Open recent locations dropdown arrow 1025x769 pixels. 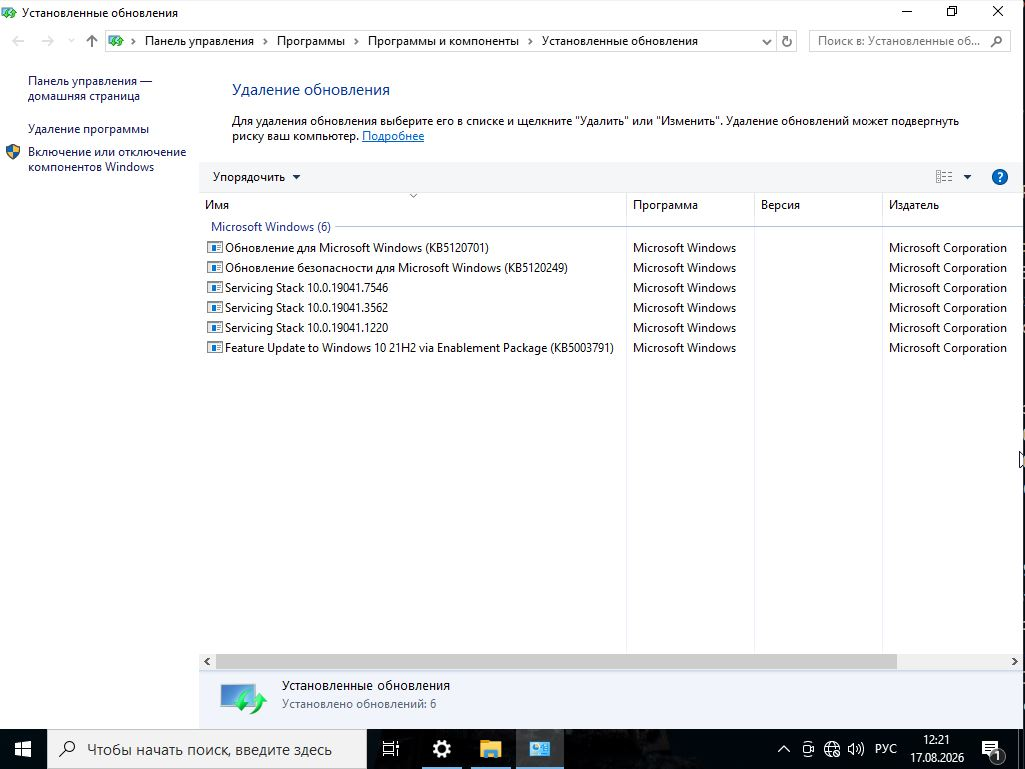tap(71, 41)
